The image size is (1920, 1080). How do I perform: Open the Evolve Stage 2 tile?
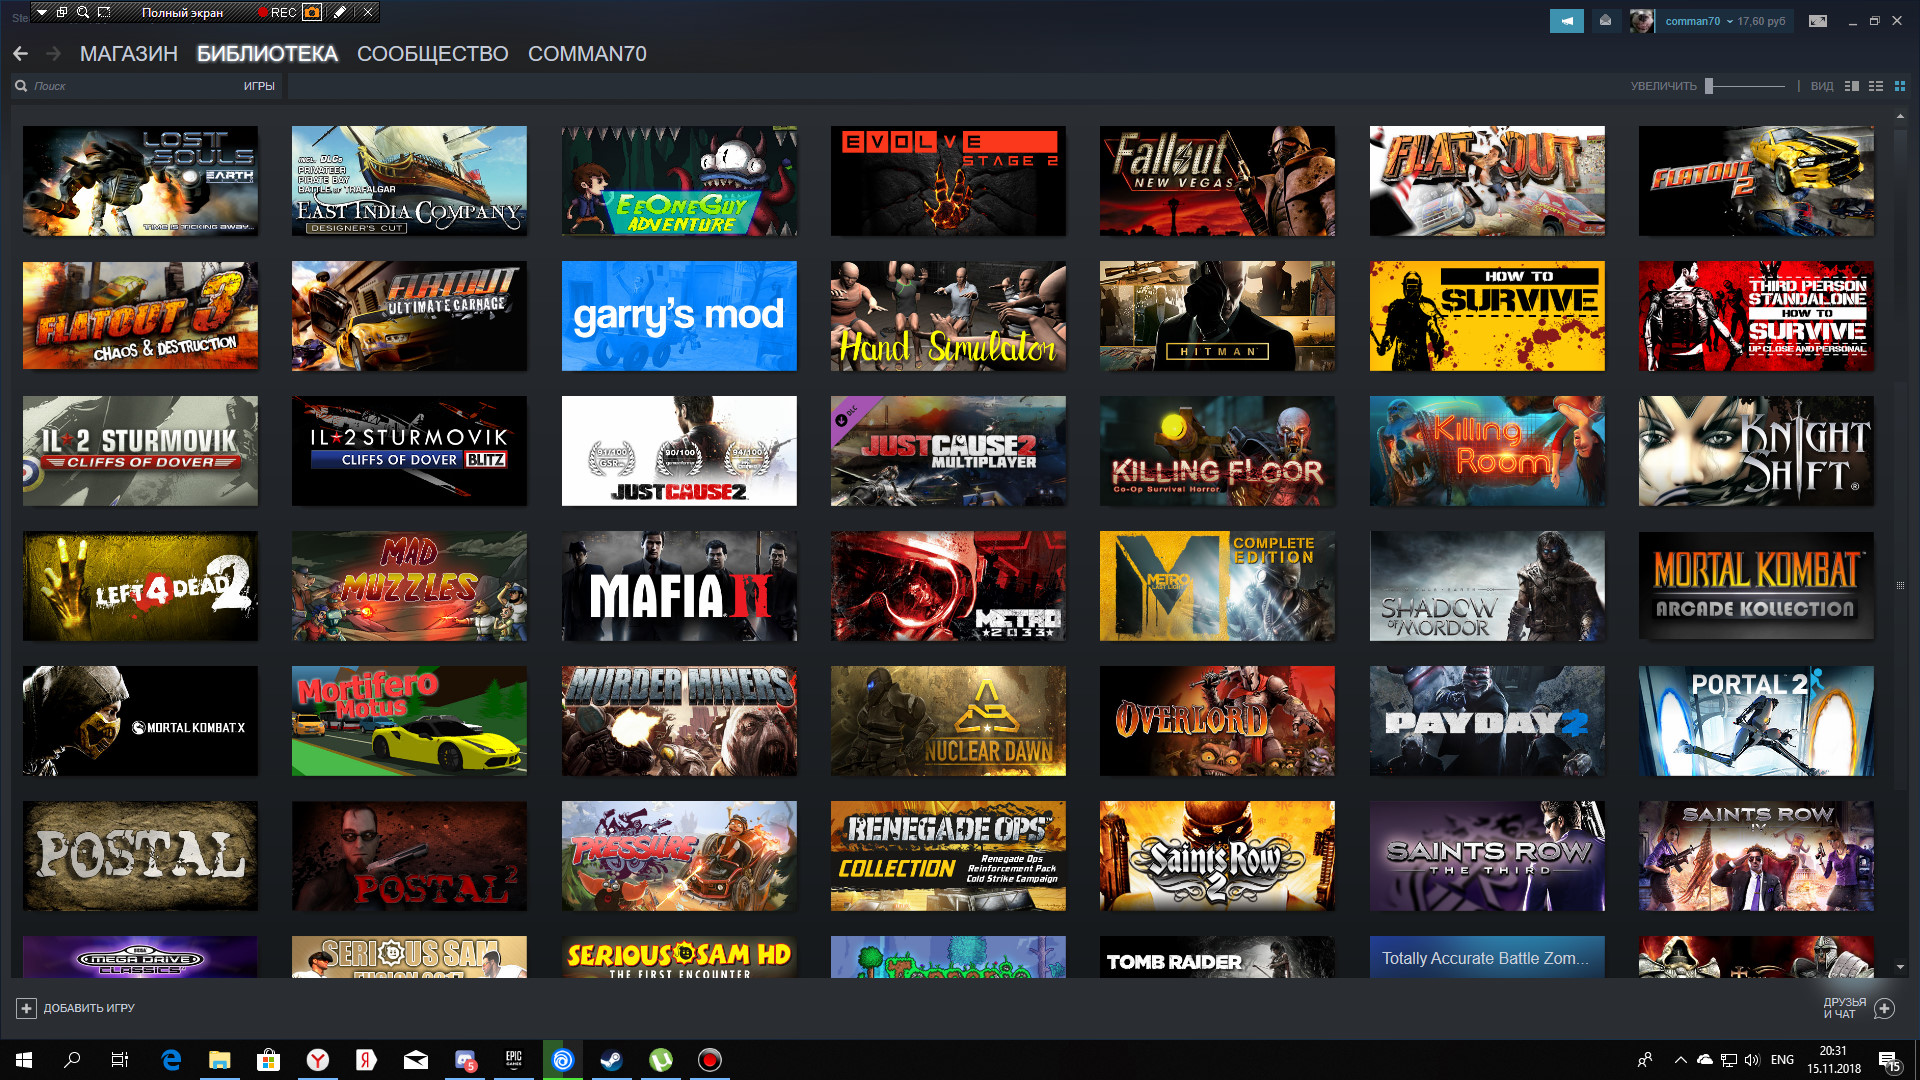(x=948, y=181)
